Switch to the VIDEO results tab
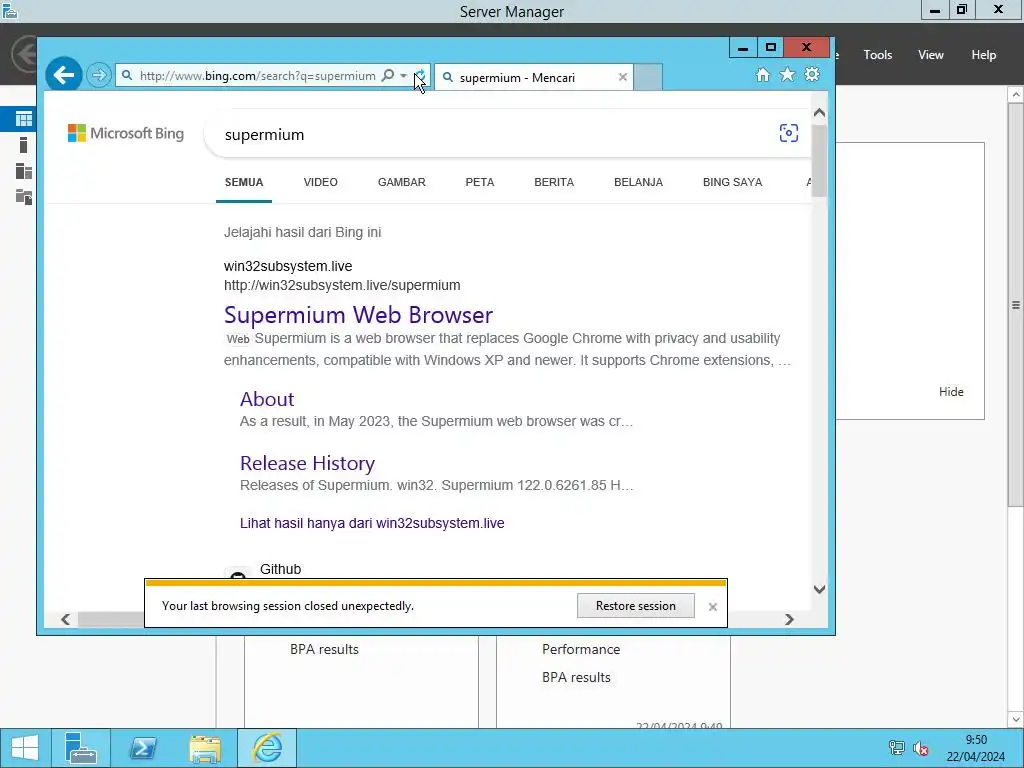The width and height of the screenshot is (1024, 768). click(321, 182)
